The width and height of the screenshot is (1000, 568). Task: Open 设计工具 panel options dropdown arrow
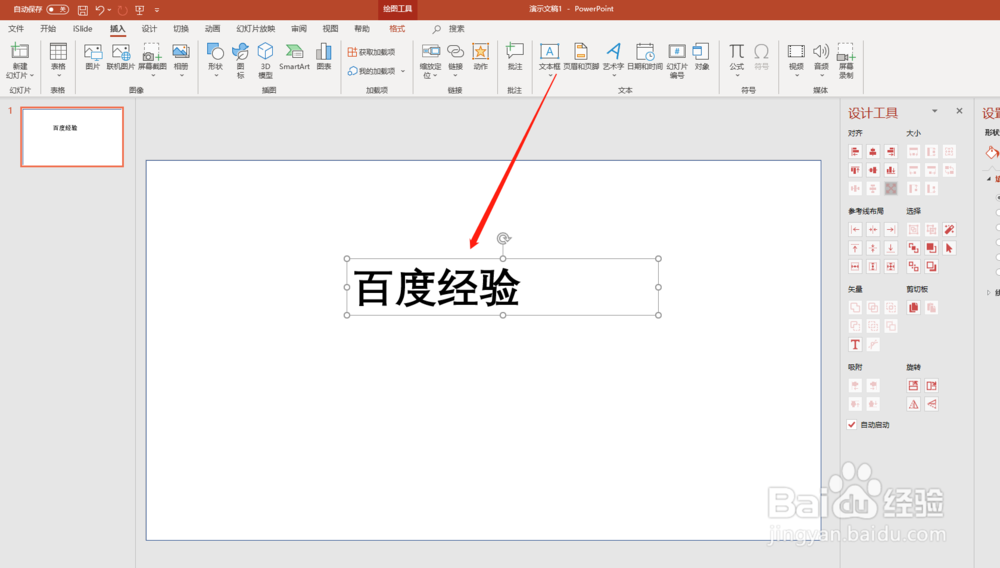point(934,111)
